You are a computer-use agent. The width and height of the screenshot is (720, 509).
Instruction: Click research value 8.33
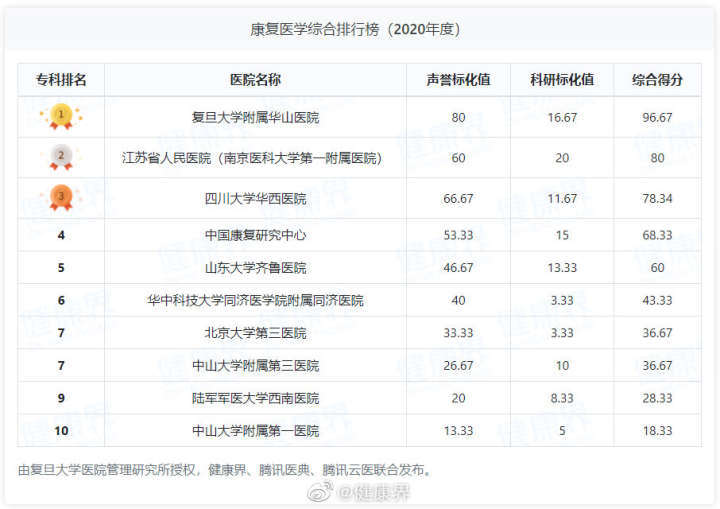click(562, 398)
